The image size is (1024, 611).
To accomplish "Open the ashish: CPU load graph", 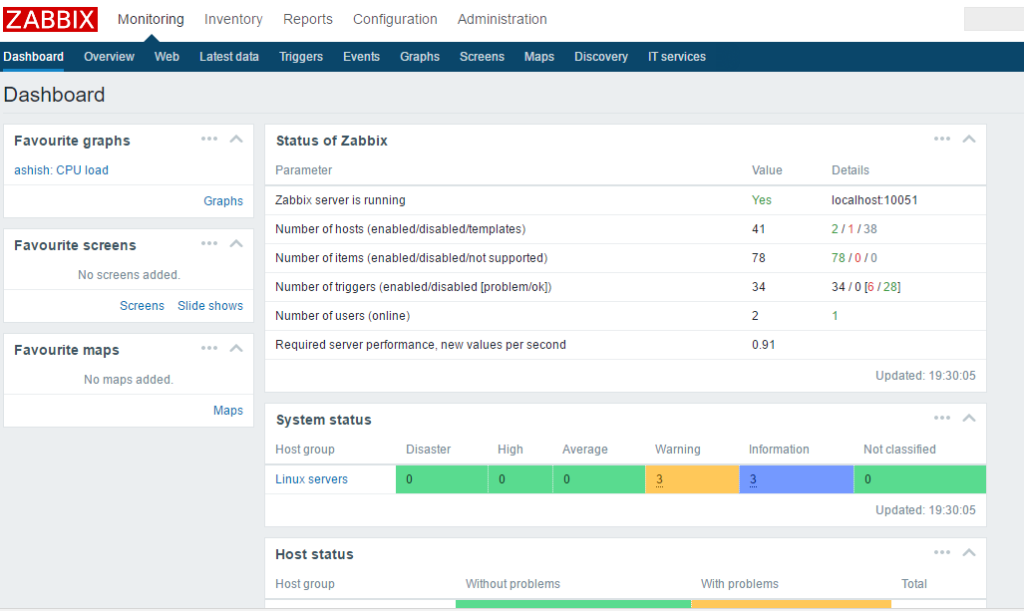I will pyautogui.click(x=60, y=170).
